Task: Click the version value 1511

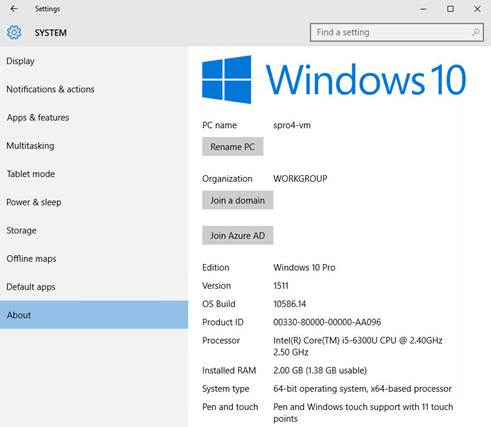Action: (281, 286)
